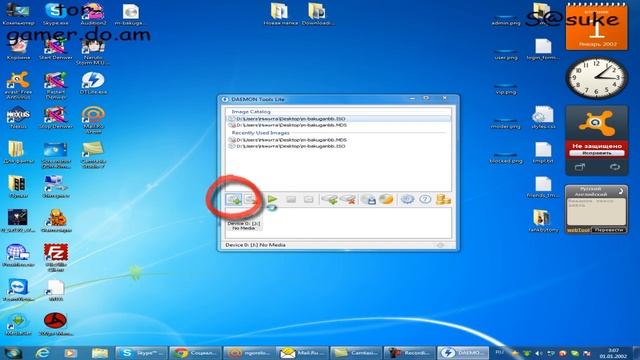Click the Unmount toolbar icon
This screenshot has width=640, height=360.
(x=291, y=199)
